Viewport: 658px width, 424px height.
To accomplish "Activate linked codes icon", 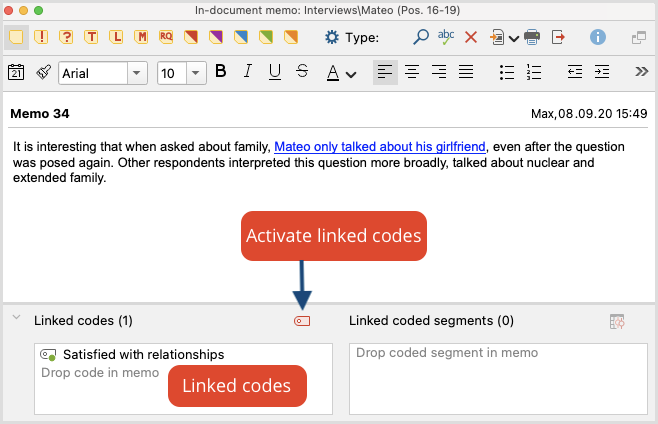I will 302,321.
